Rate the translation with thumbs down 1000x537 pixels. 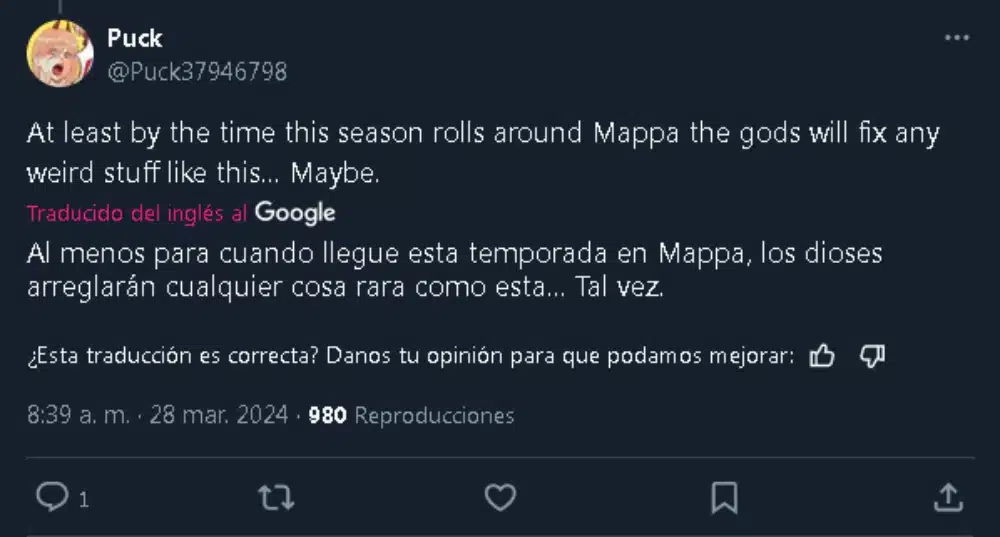pos(872,357)
